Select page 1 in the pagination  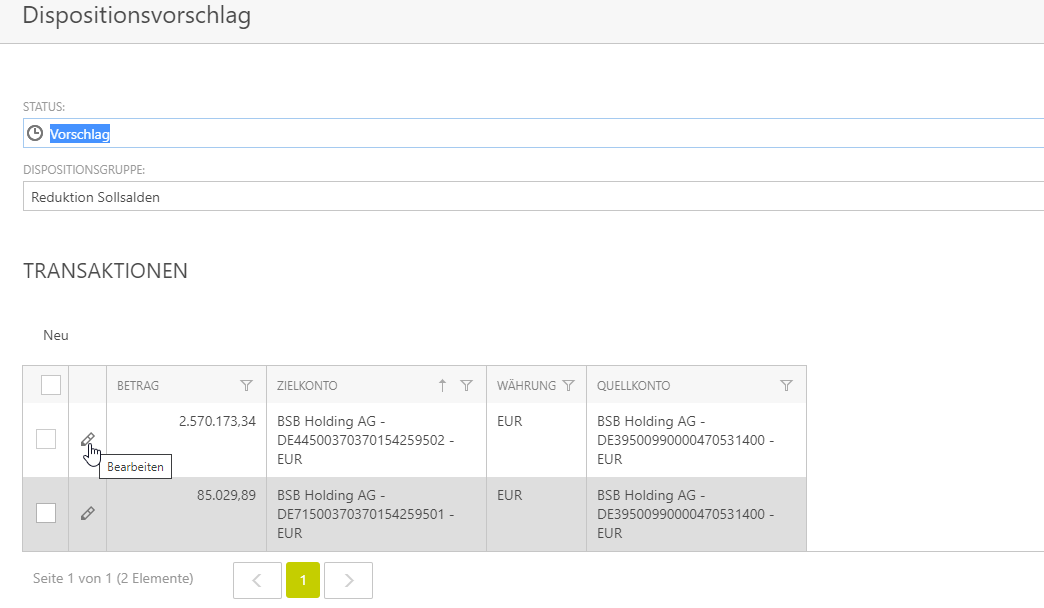coord(303,580)
